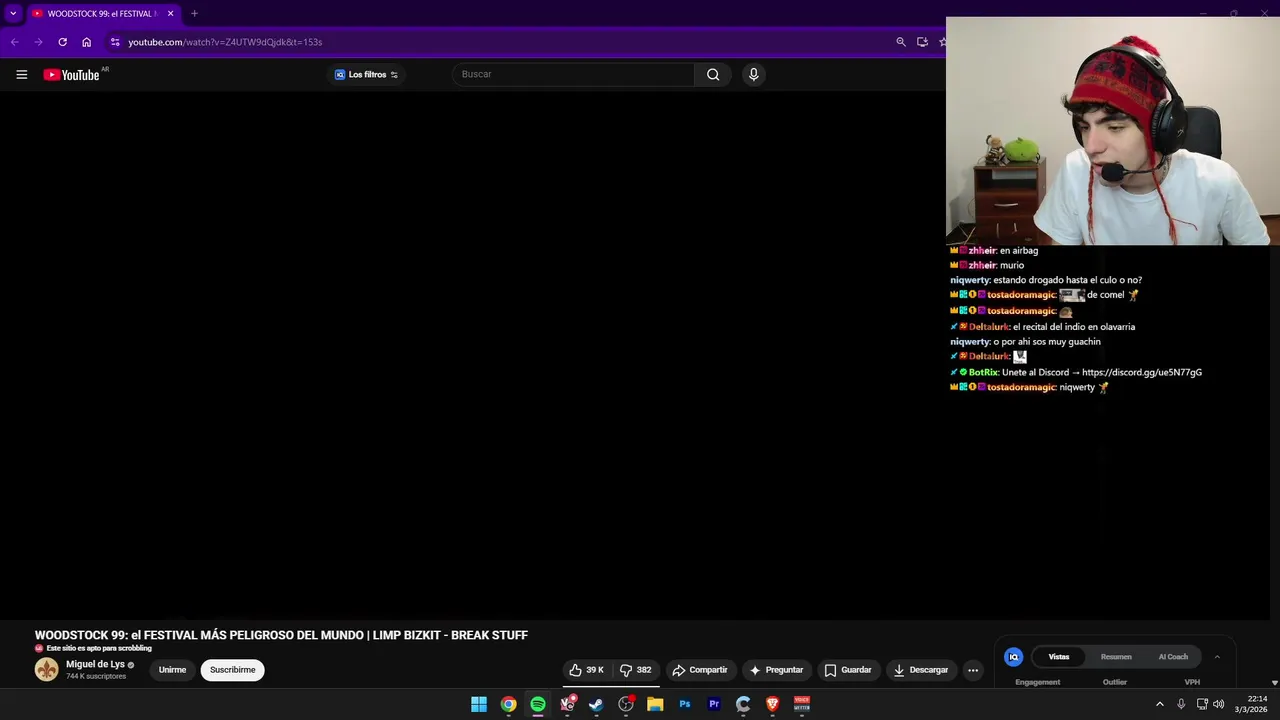Go back with the browser back arrow
Viewport: 1280px width, 720px height.
pos(14,42)
